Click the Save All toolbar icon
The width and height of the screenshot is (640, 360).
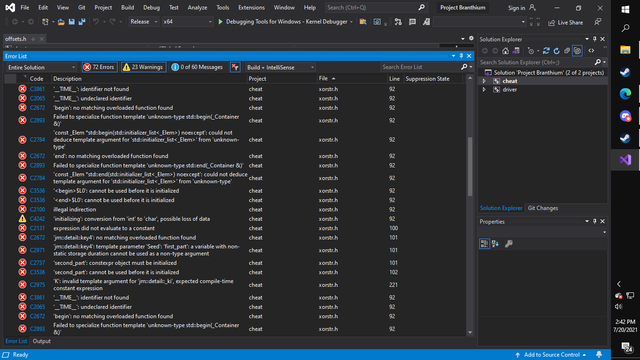coord(82,22)
